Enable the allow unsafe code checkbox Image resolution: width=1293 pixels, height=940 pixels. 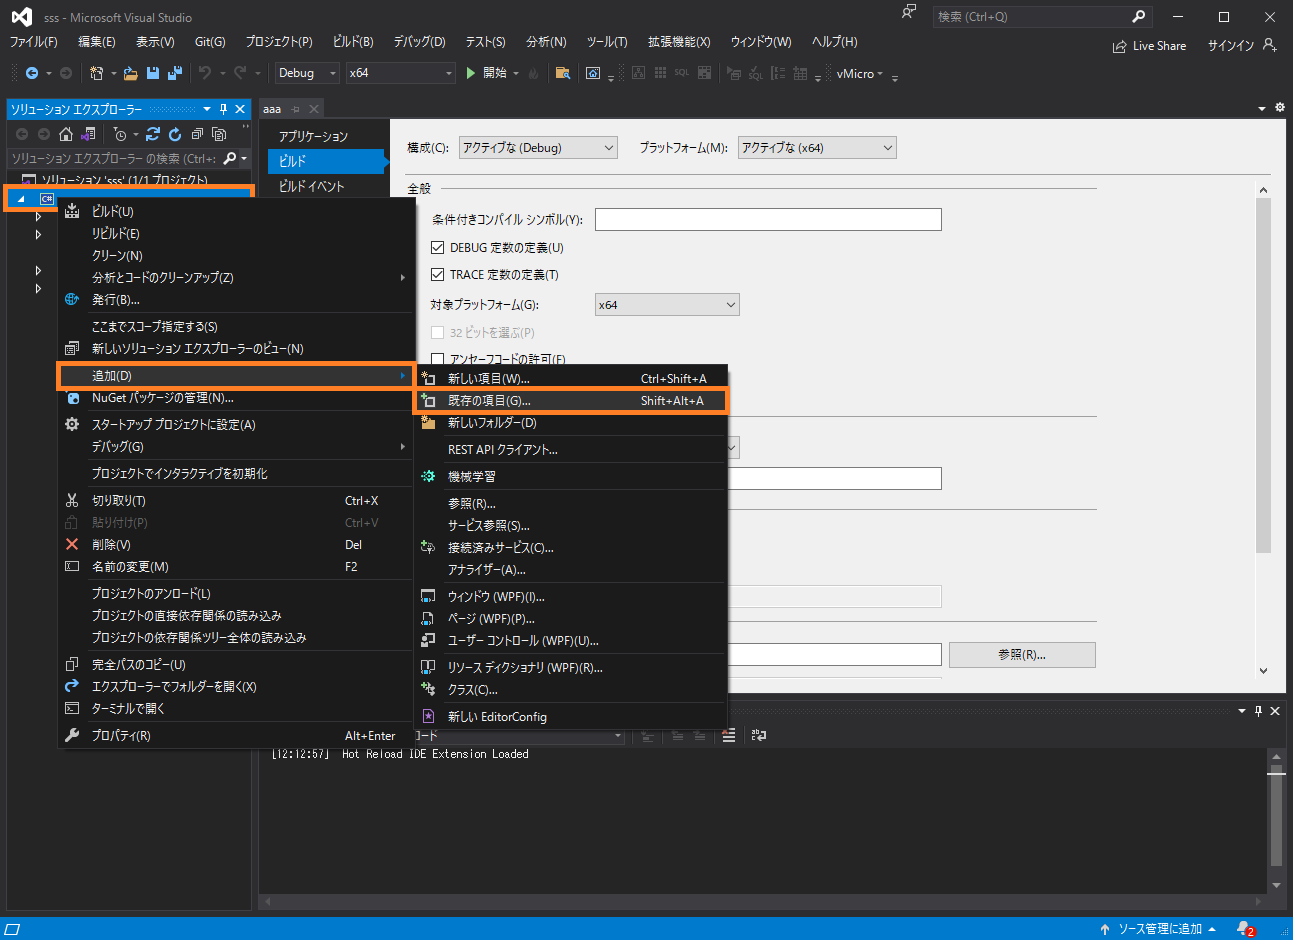437,359
